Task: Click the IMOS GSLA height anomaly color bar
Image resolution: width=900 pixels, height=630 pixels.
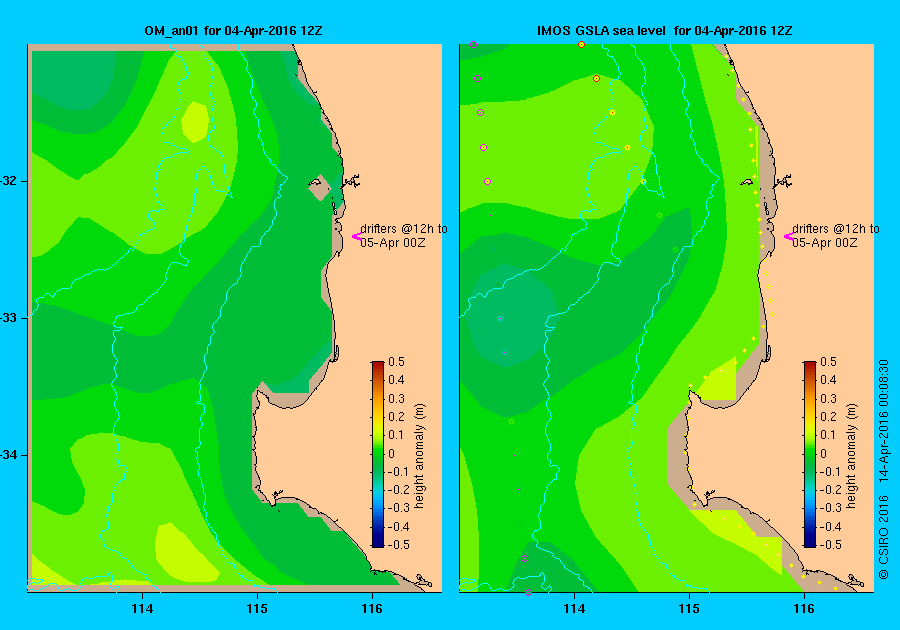Action: (x=809, y=454)
